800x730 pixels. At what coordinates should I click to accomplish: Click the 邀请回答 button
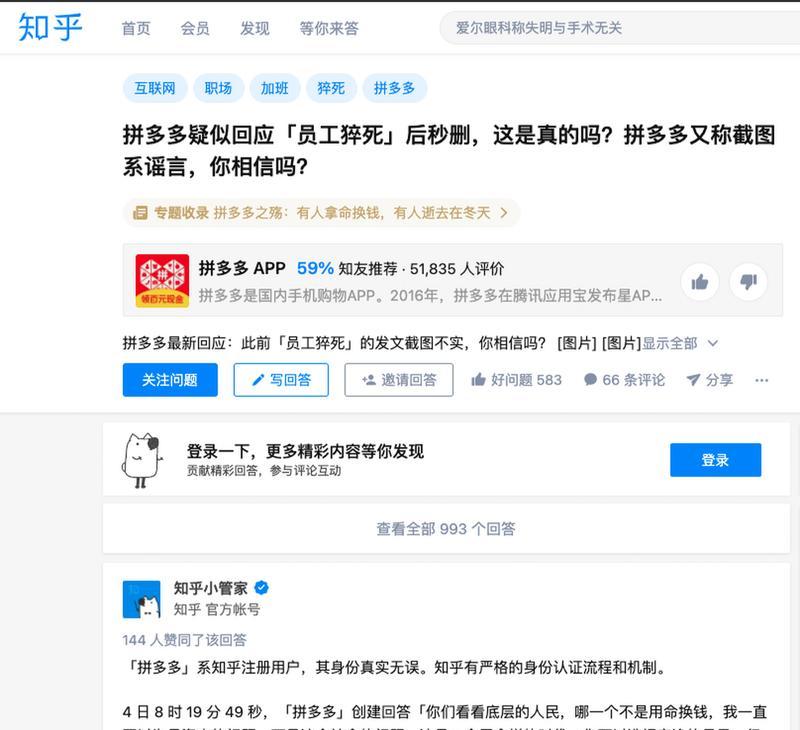click(x=399, y=380)
